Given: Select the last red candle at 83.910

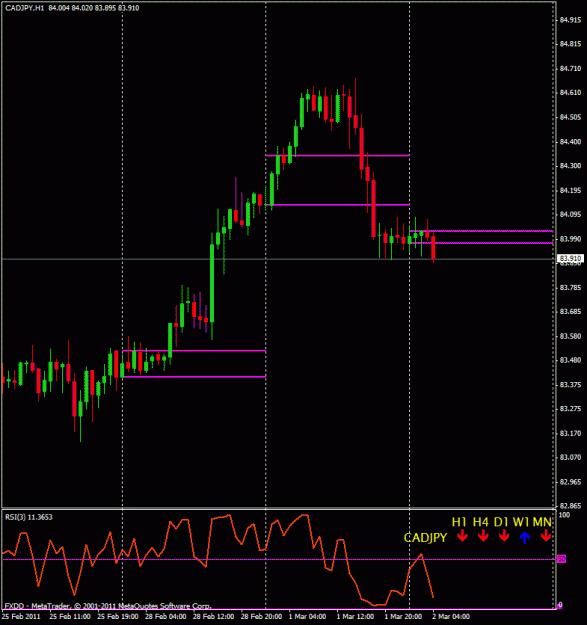Looking at the screenshot, I should click(433, 248).
